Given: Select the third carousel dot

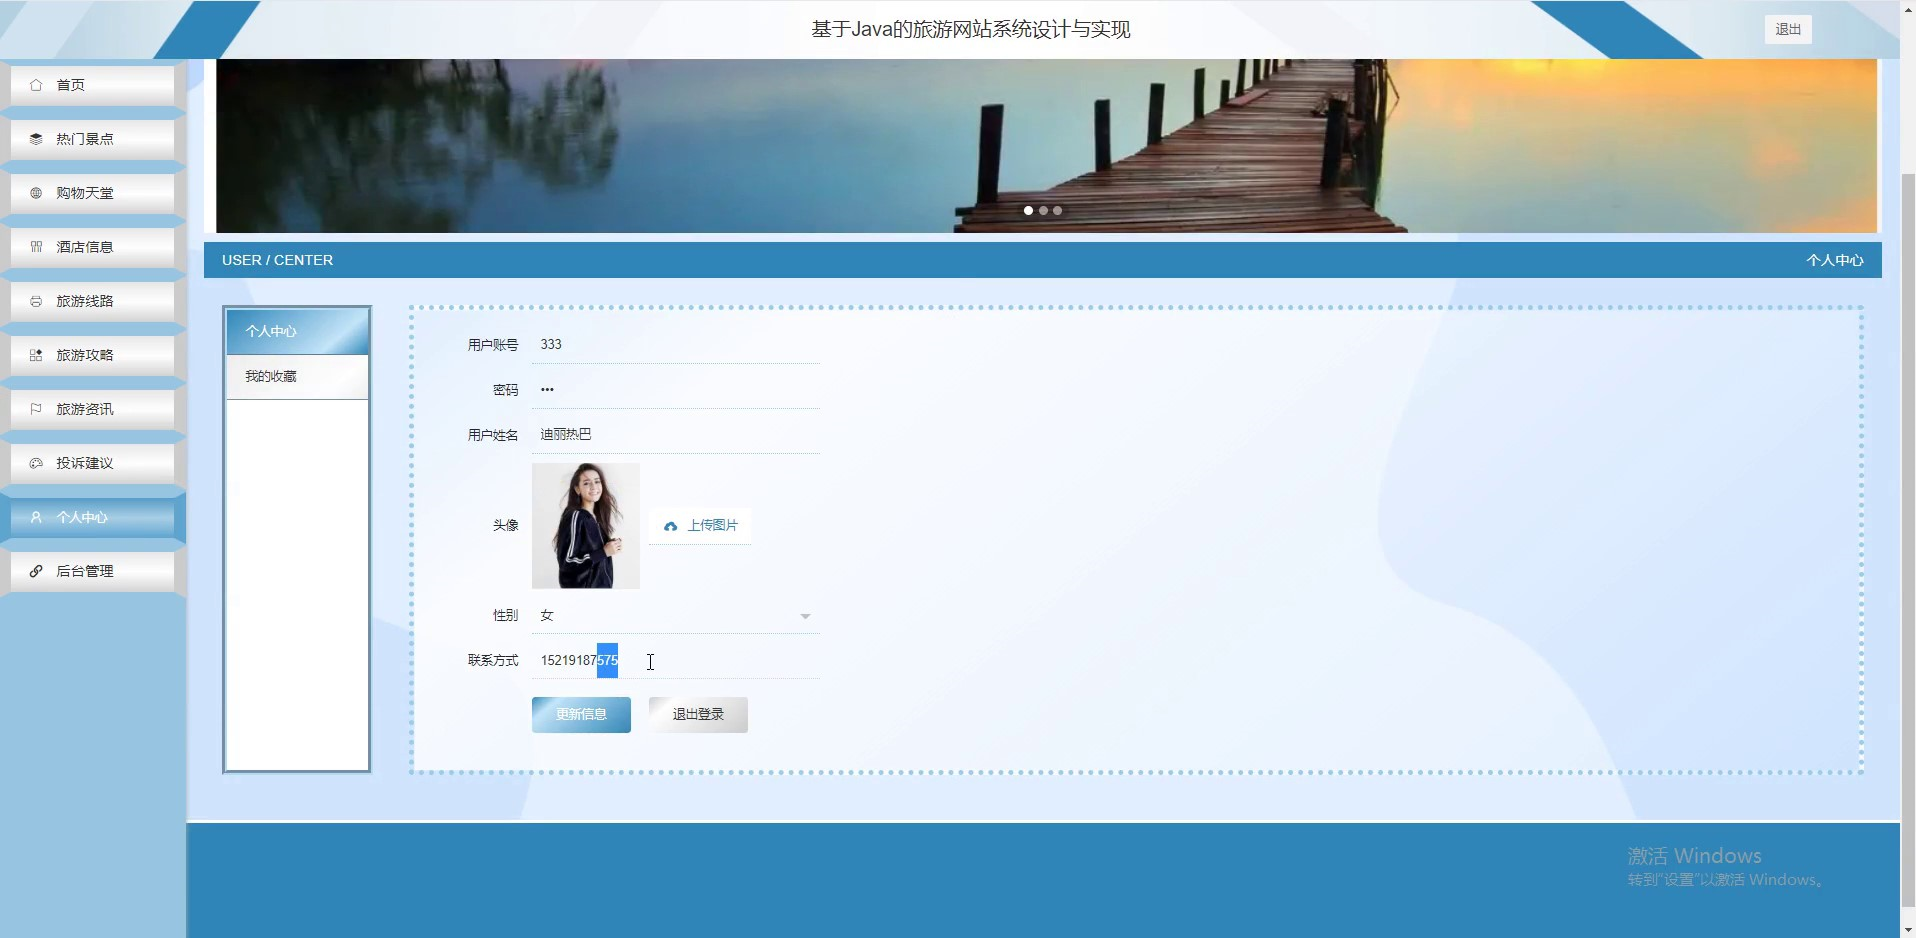Looking at the screenshot, I should (x=1057, y=211).
